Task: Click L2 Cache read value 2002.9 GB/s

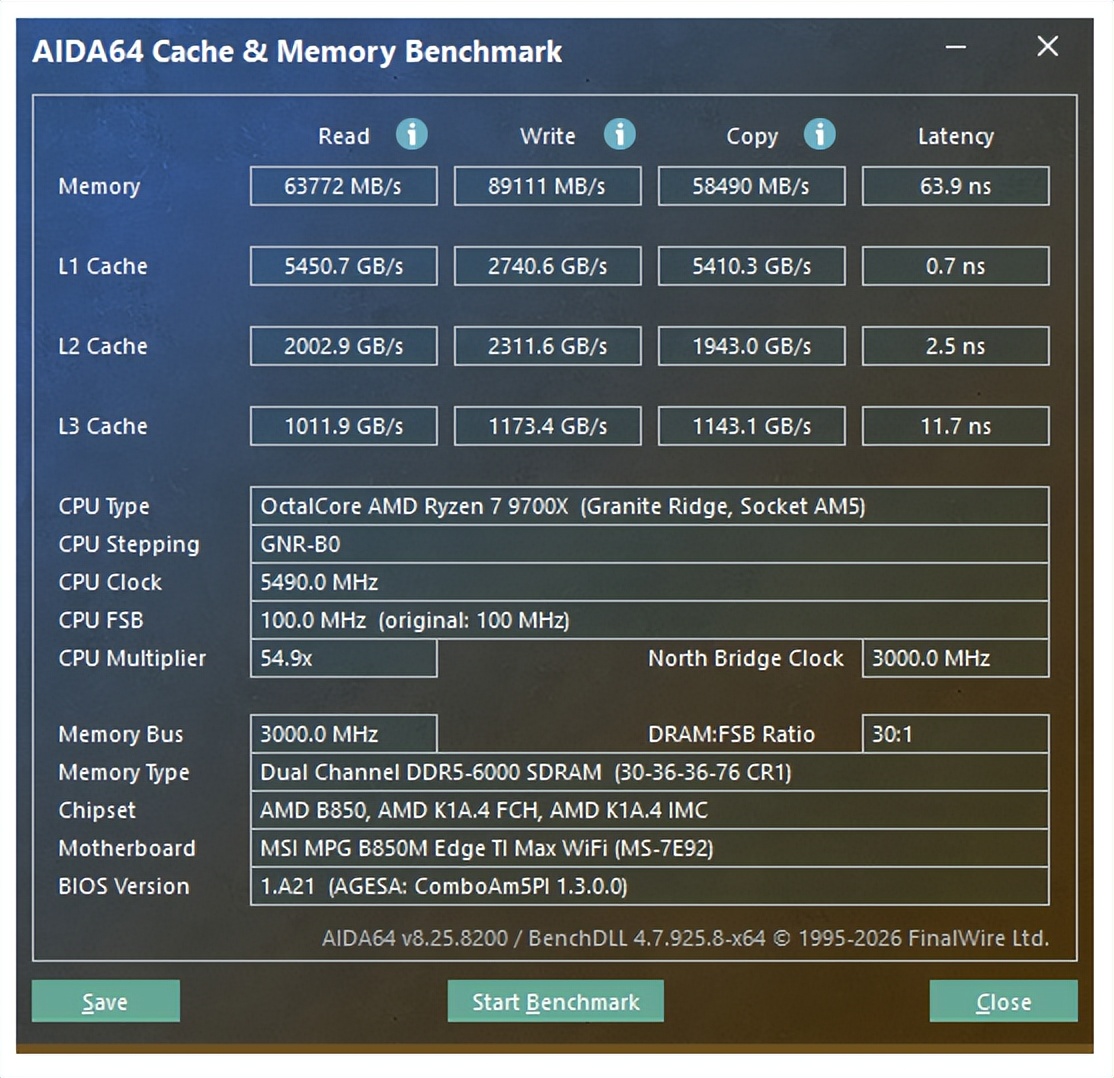Action: pos(344,346)
